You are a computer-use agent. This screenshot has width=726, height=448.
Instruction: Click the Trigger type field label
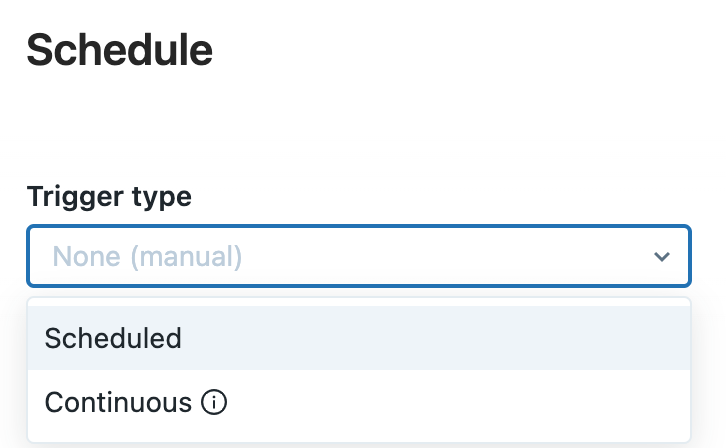point(109,196)
